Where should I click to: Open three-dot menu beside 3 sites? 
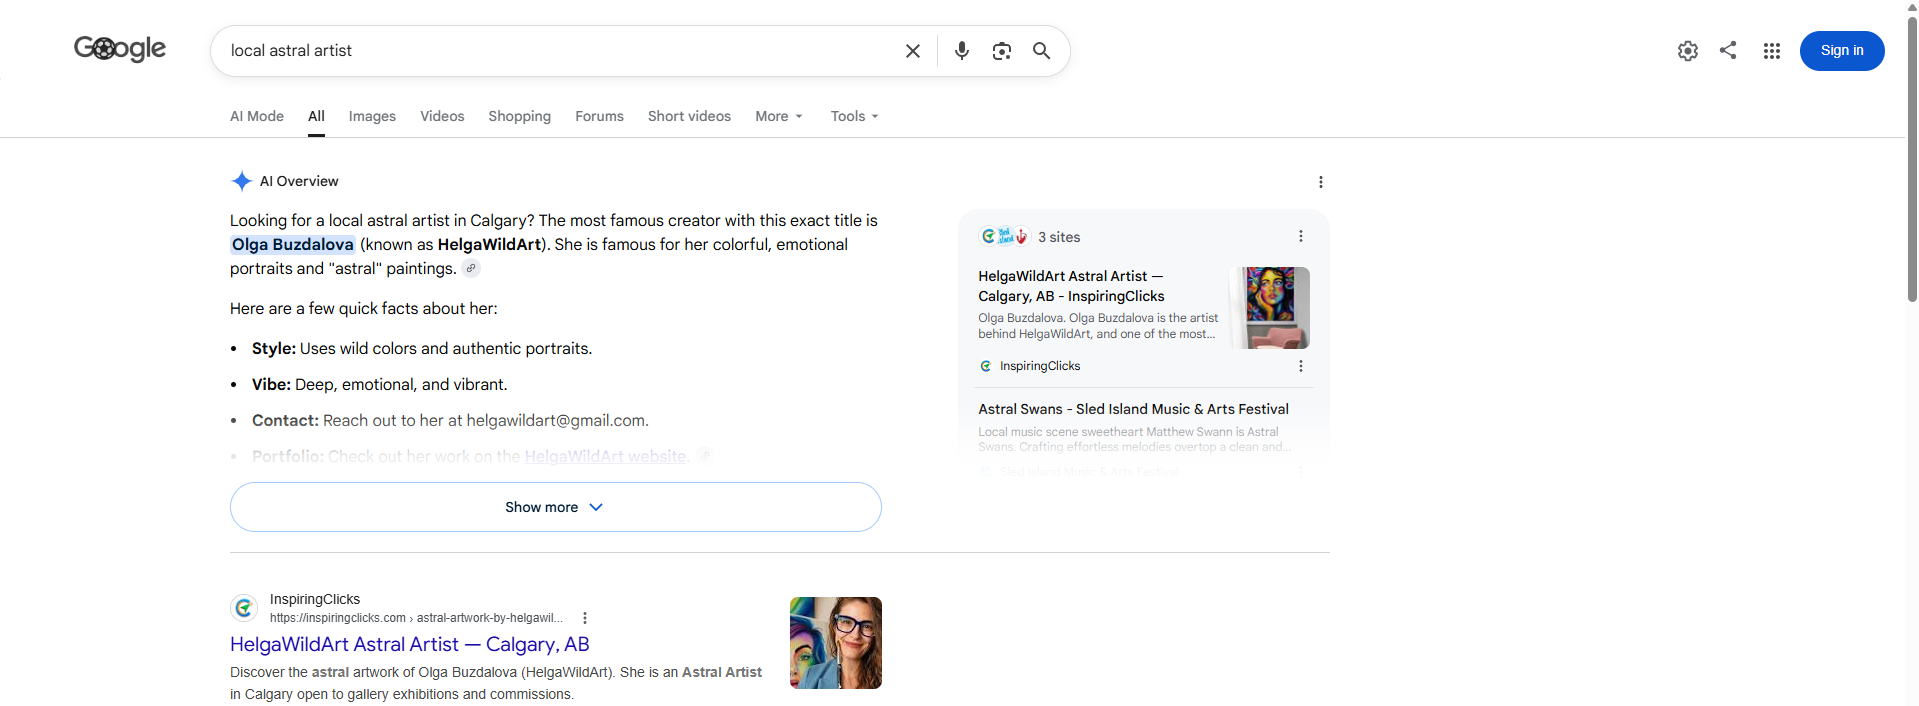click(1301, 237)
